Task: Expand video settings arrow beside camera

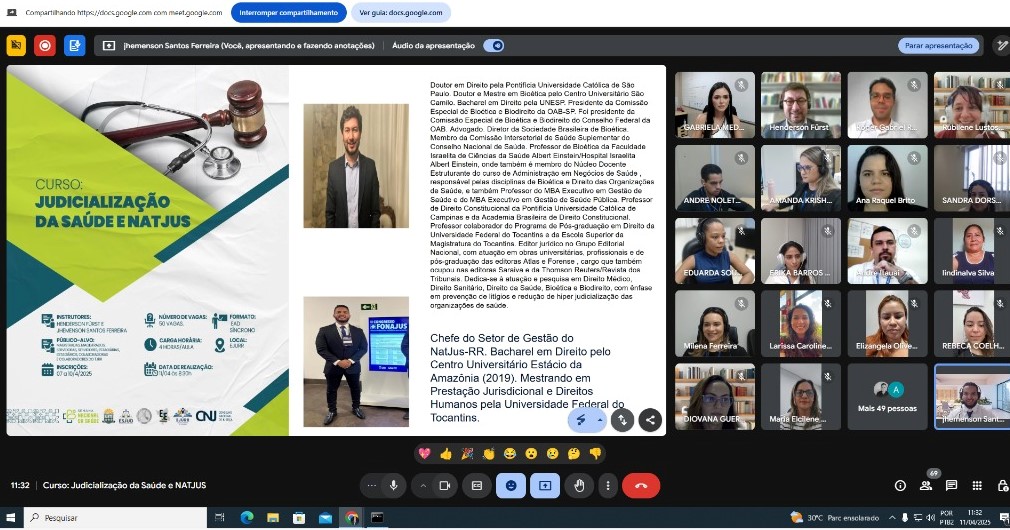Action: 423,485
